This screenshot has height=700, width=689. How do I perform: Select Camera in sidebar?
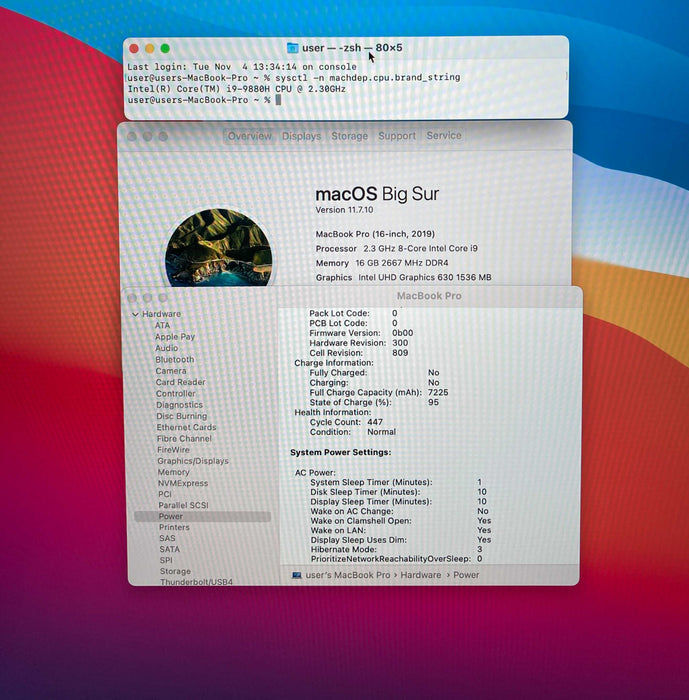point(171,371)
